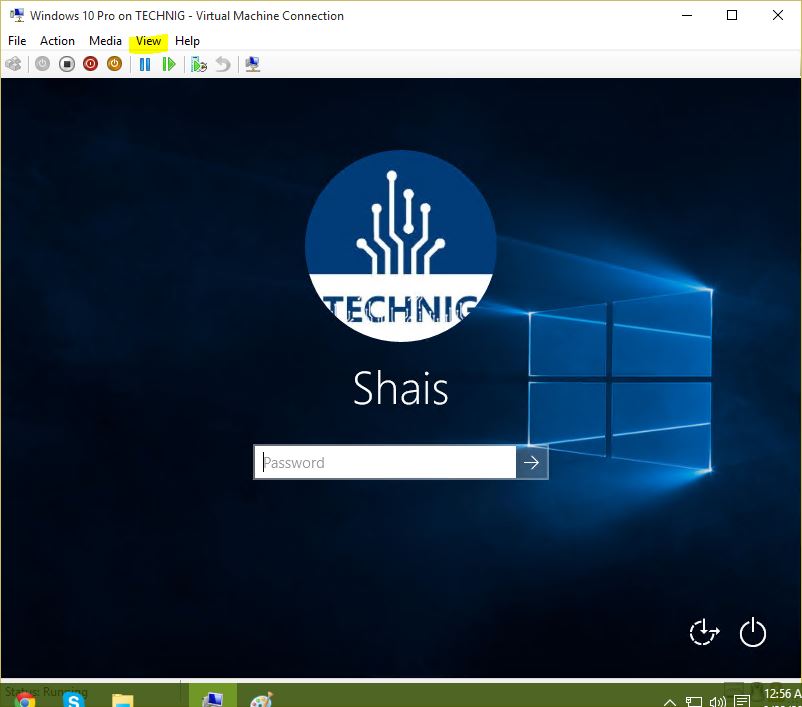Save VM state with the orange power icon

point(115,64)
